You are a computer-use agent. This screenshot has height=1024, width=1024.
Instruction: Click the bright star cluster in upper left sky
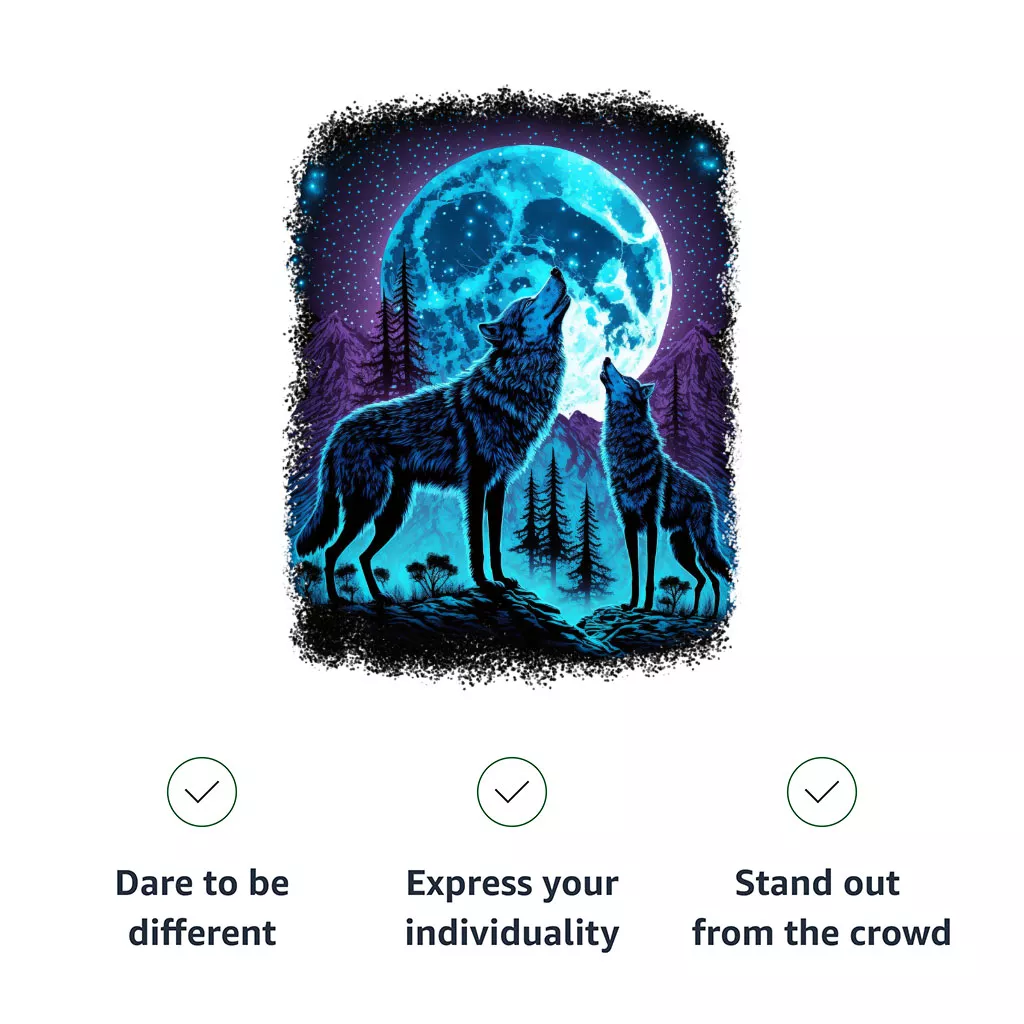[315, 180]
